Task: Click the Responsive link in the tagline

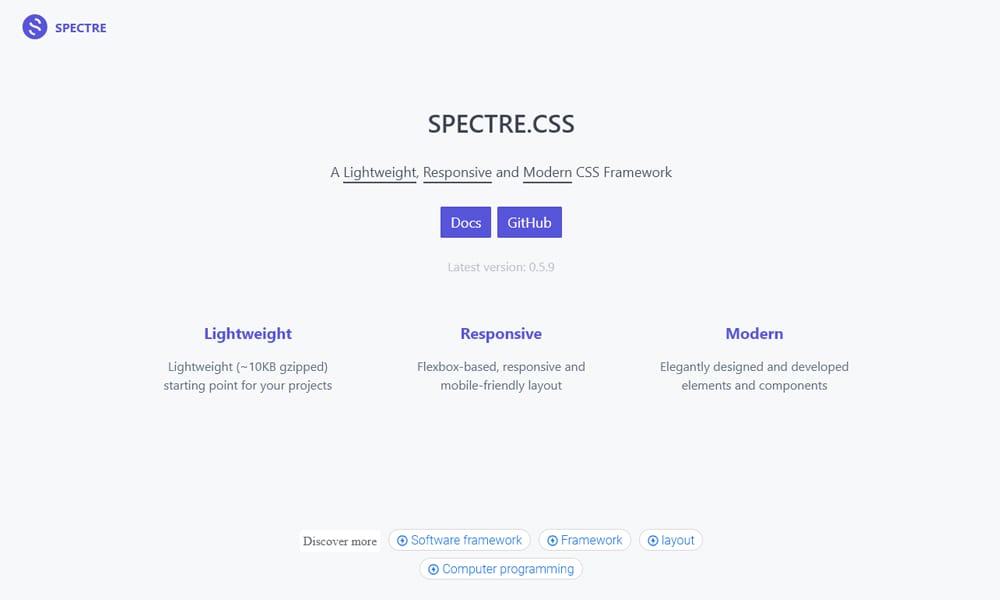Action: point(456,172)
